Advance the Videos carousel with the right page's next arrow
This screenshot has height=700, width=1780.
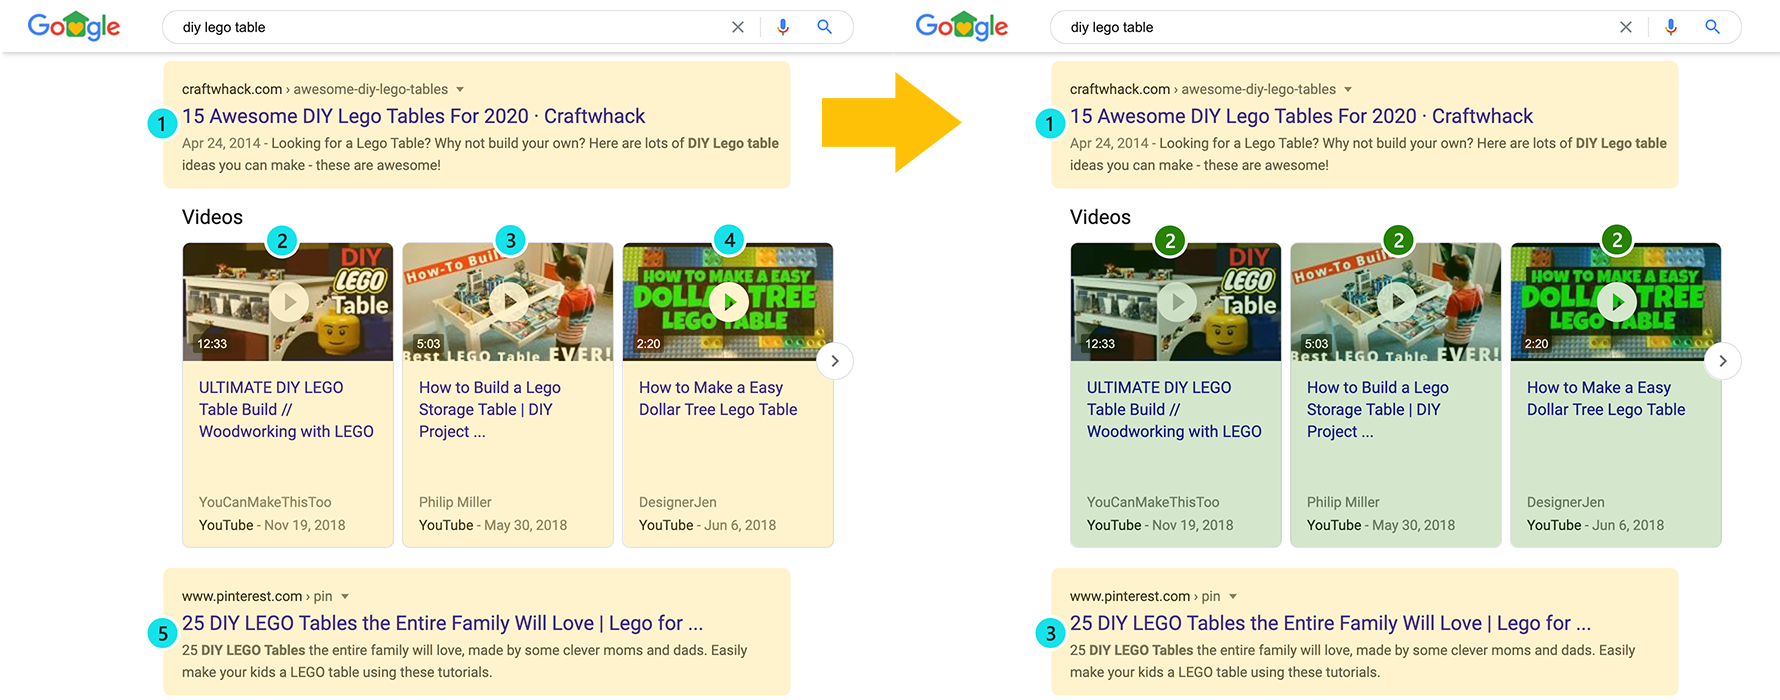pos(1723,361)
